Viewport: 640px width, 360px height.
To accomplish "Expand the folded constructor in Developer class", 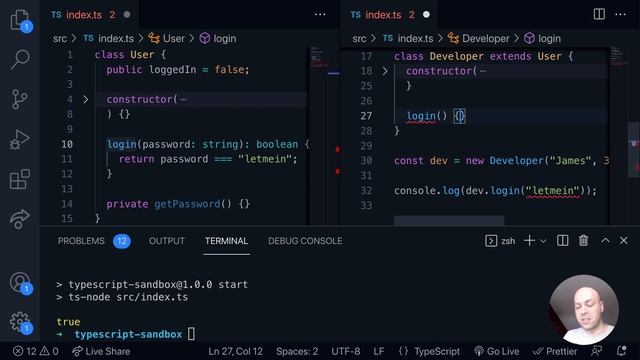I will (384, 71).
